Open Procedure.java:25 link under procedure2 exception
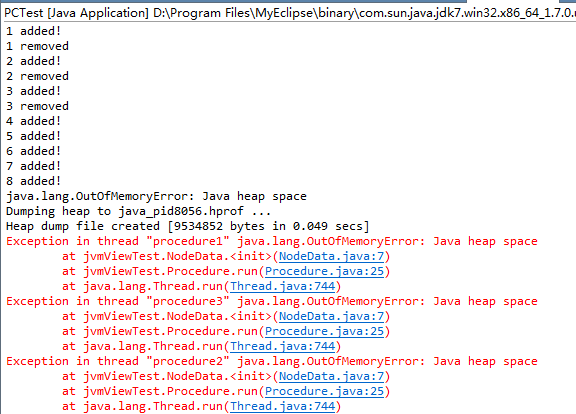 point(325,391)
